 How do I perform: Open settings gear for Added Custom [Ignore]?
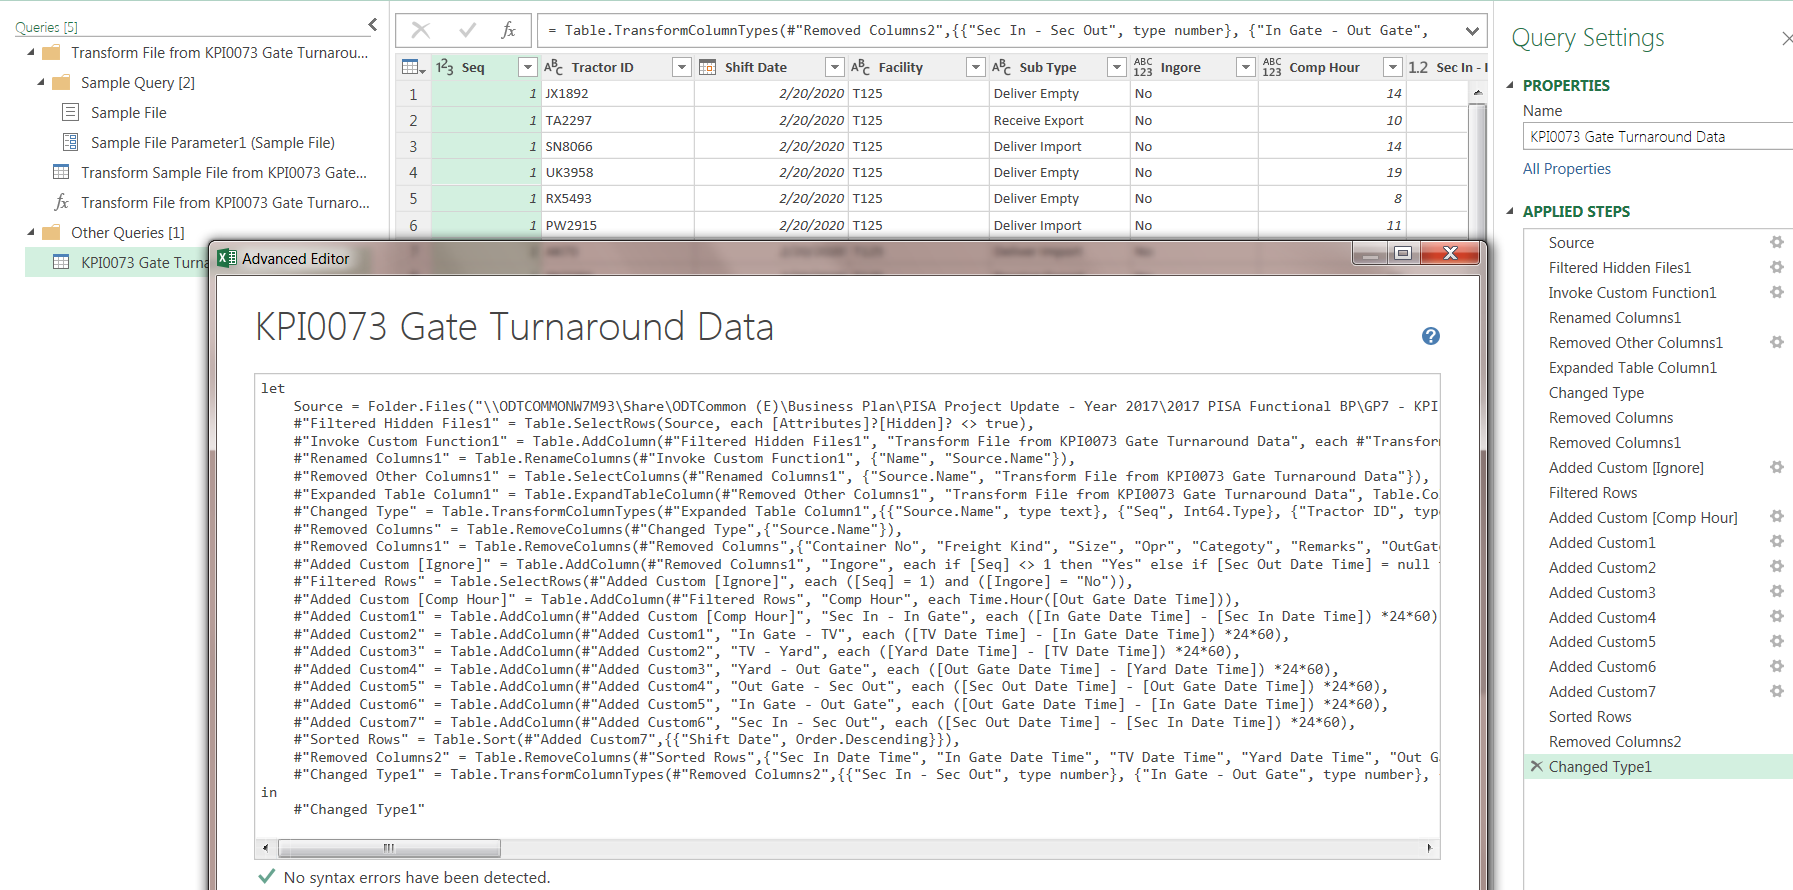click(1777, 467)
